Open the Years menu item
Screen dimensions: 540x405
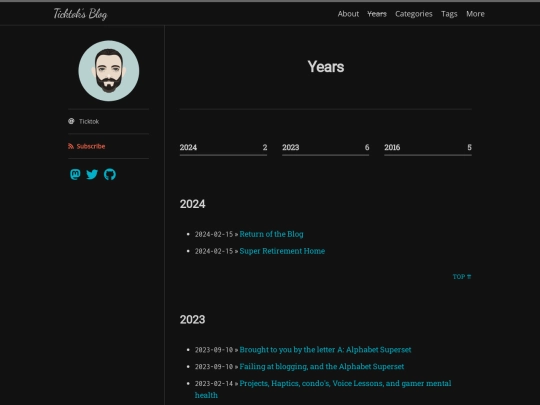coord(377,14)
